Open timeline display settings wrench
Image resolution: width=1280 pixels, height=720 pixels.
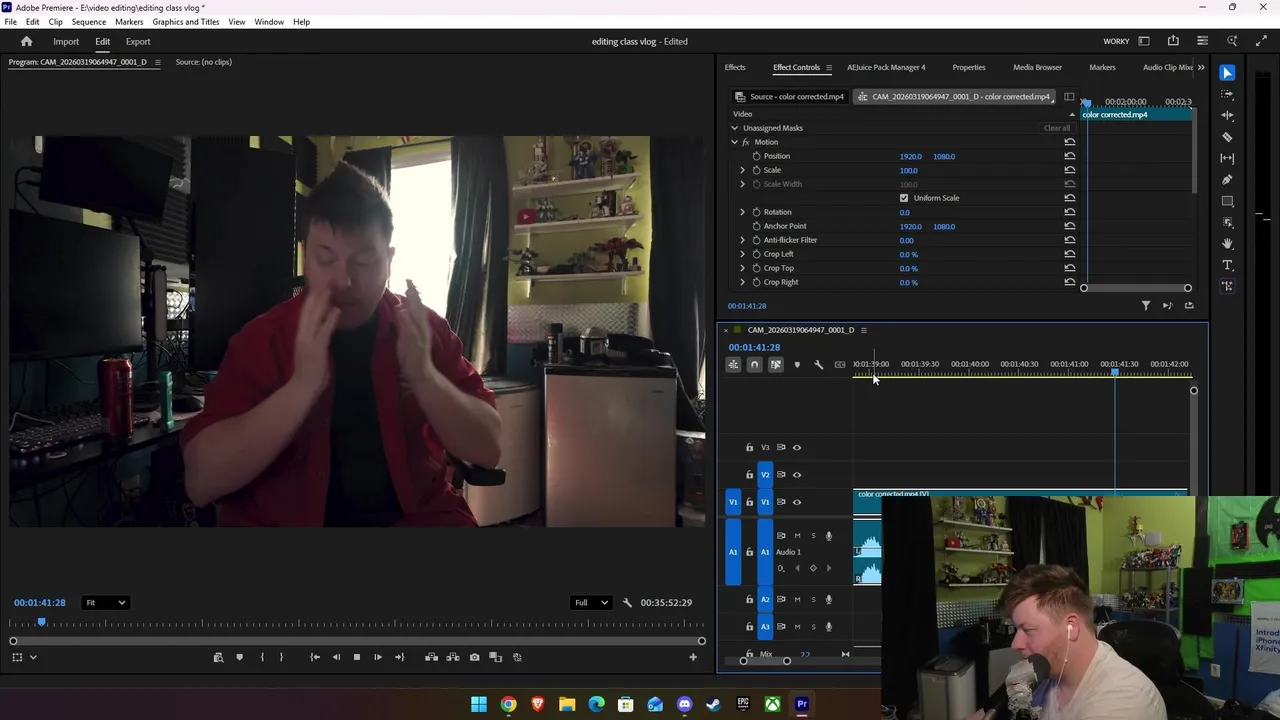coord(818,365)
